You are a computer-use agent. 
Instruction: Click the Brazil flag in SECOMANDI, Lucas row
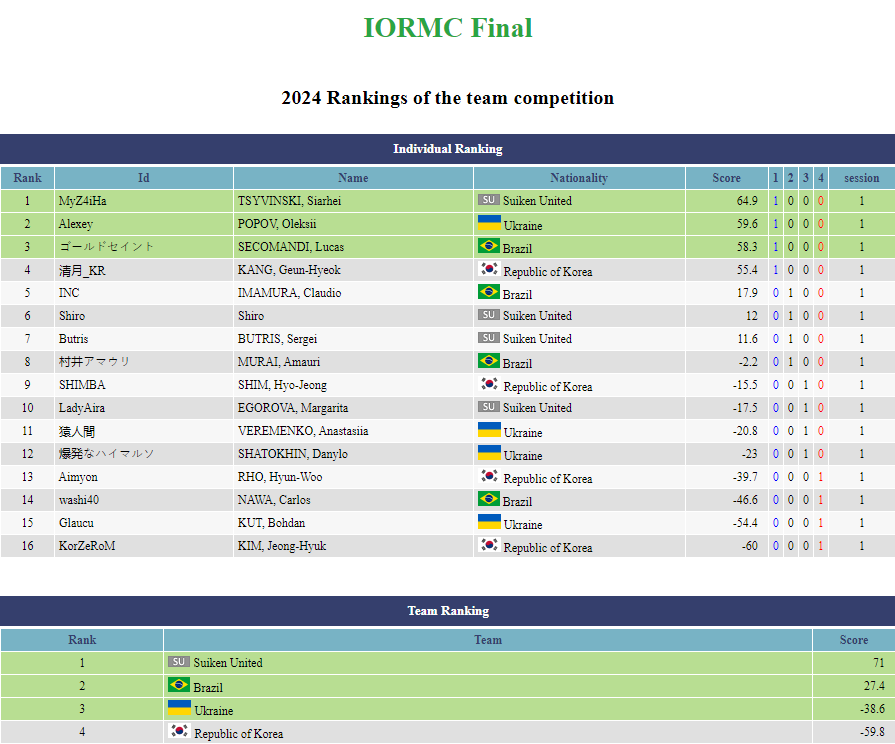click(489, 246)
